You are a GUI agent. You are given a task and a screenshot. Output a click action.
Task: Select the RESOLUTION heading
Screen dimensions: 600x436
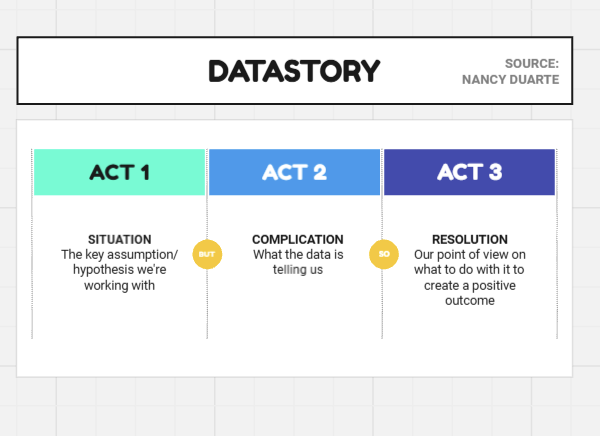pos(470,239)
